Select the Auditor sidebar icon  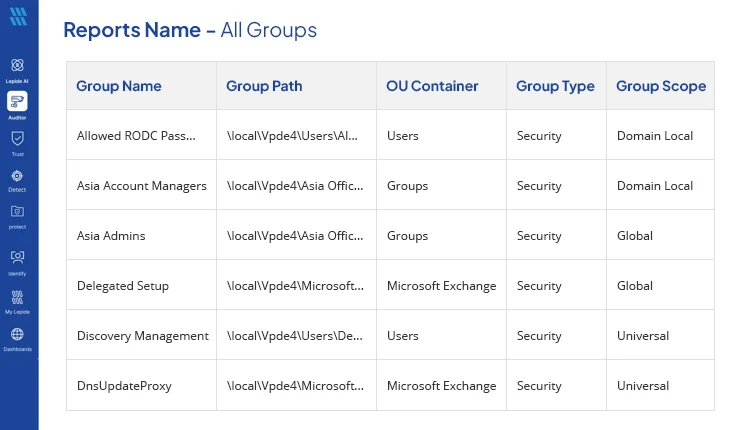[x=17, y=101]
